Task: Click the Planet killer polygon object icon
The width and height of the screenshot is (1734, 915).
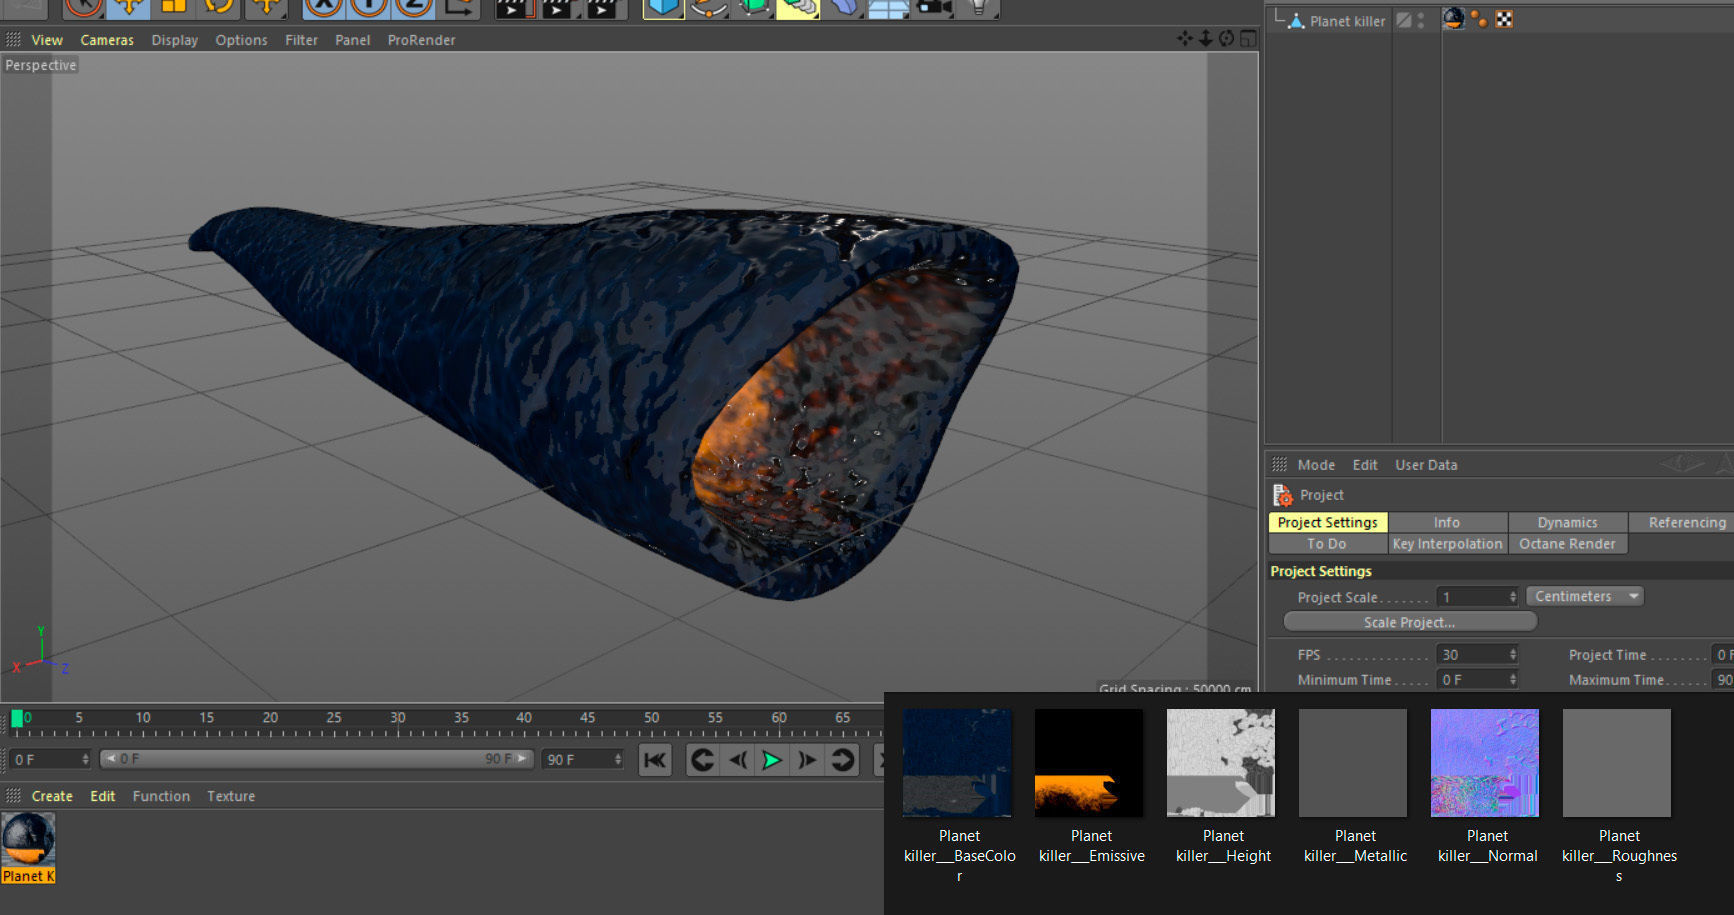Action: point(1296,20)
